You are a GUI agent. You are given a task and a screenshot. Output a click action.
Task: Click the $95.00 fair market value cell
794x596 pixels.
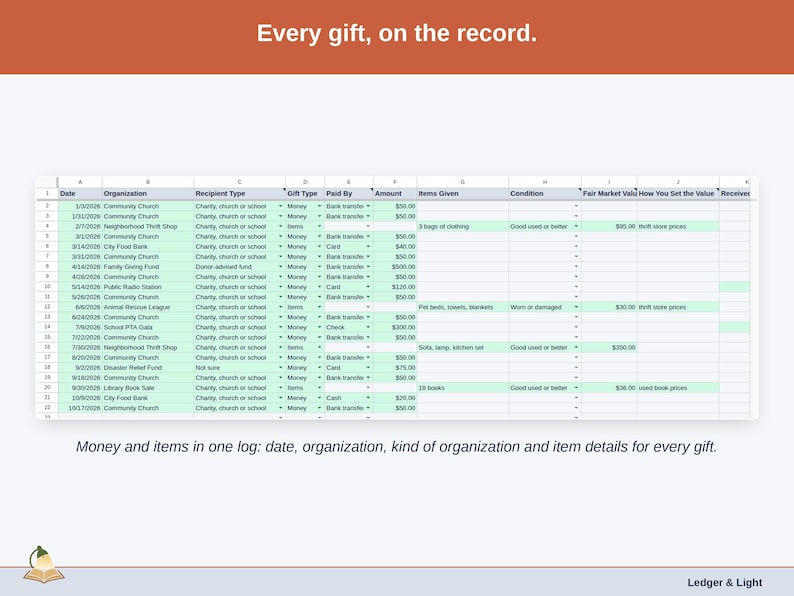coord(609,226)
